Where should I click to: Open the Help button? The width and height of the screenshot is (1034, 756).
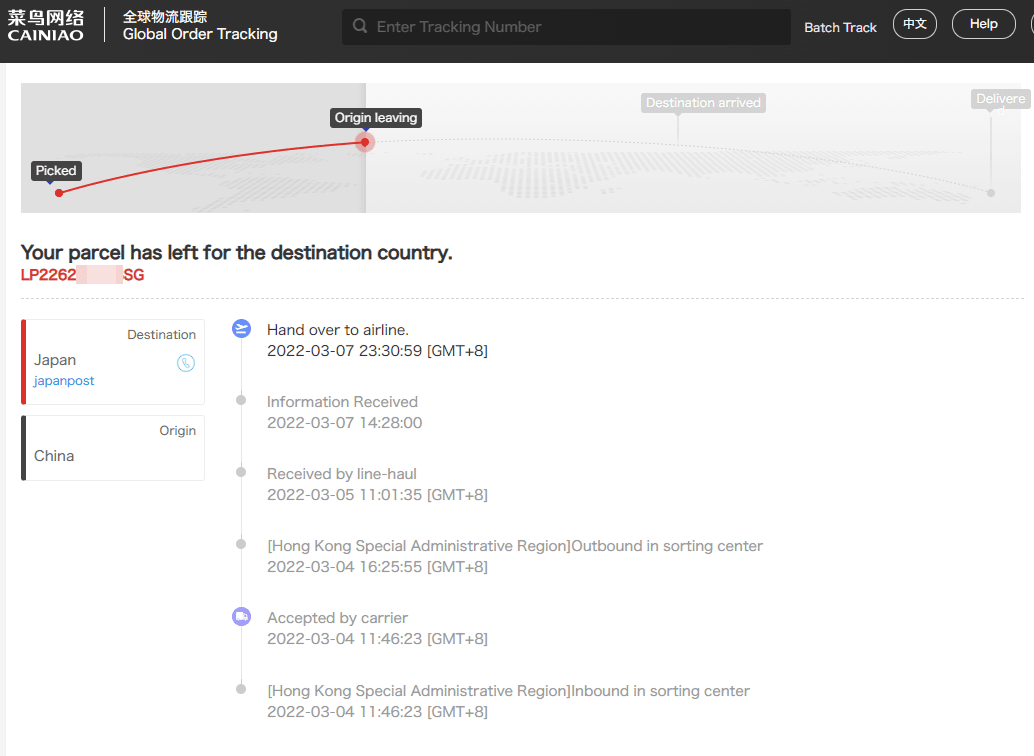(983, 24)
